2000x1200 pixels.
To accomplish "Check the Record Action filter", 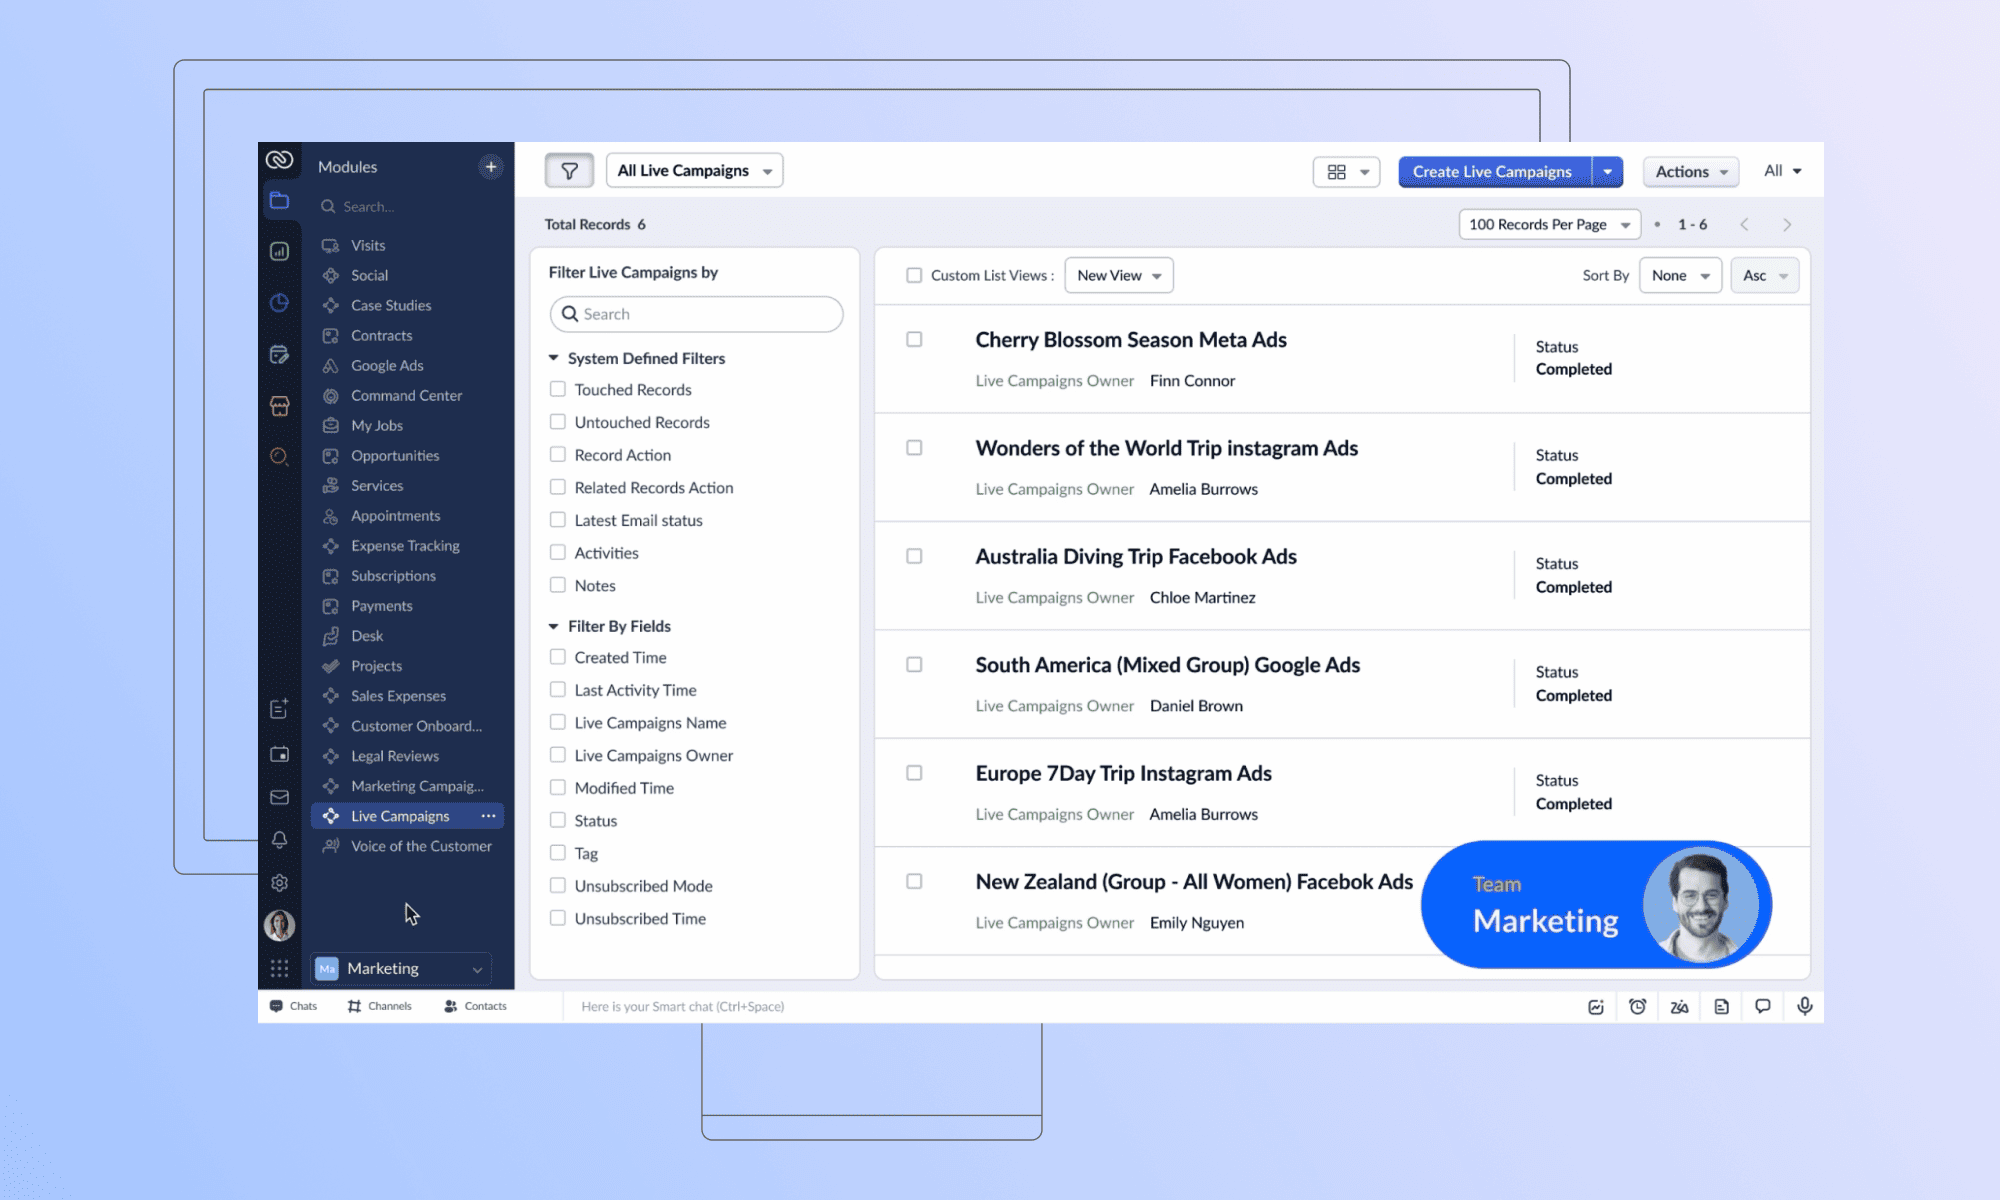I will pos(558,454).
